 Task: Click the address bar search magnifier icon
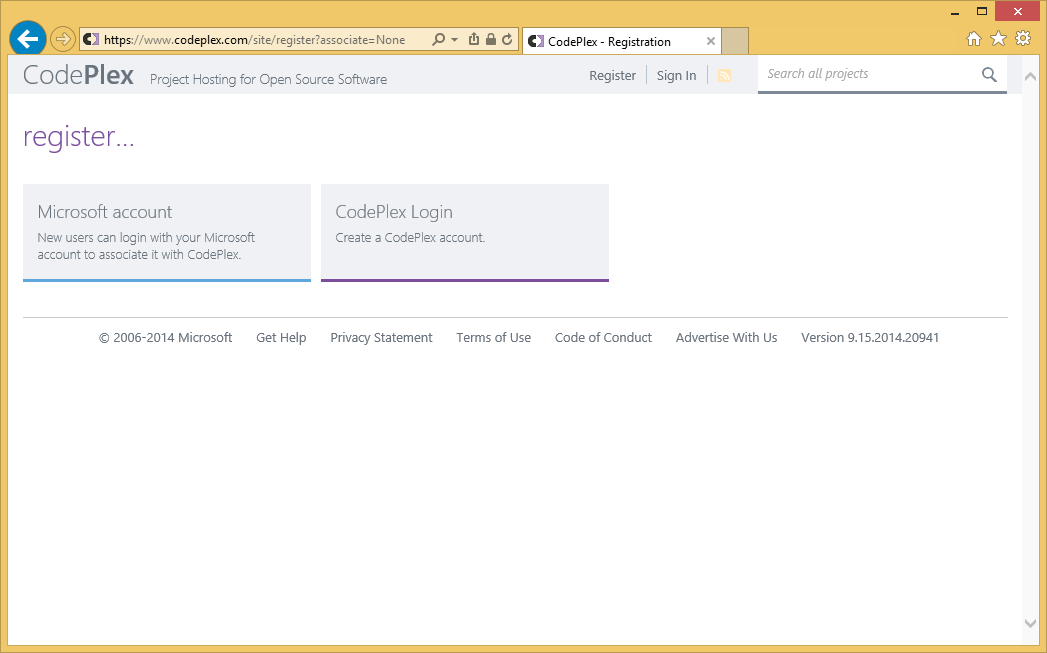pyautogui.click(x=438, y=39)
